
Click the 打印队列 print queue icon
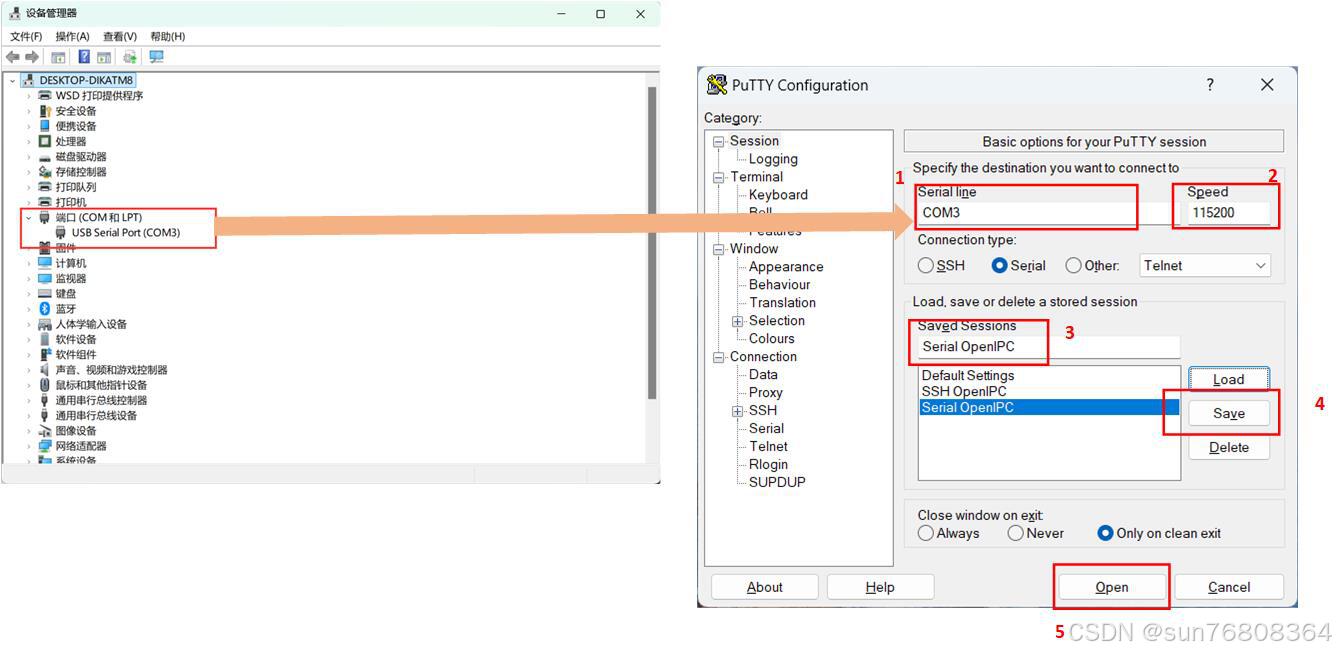(x=45, y=187)
